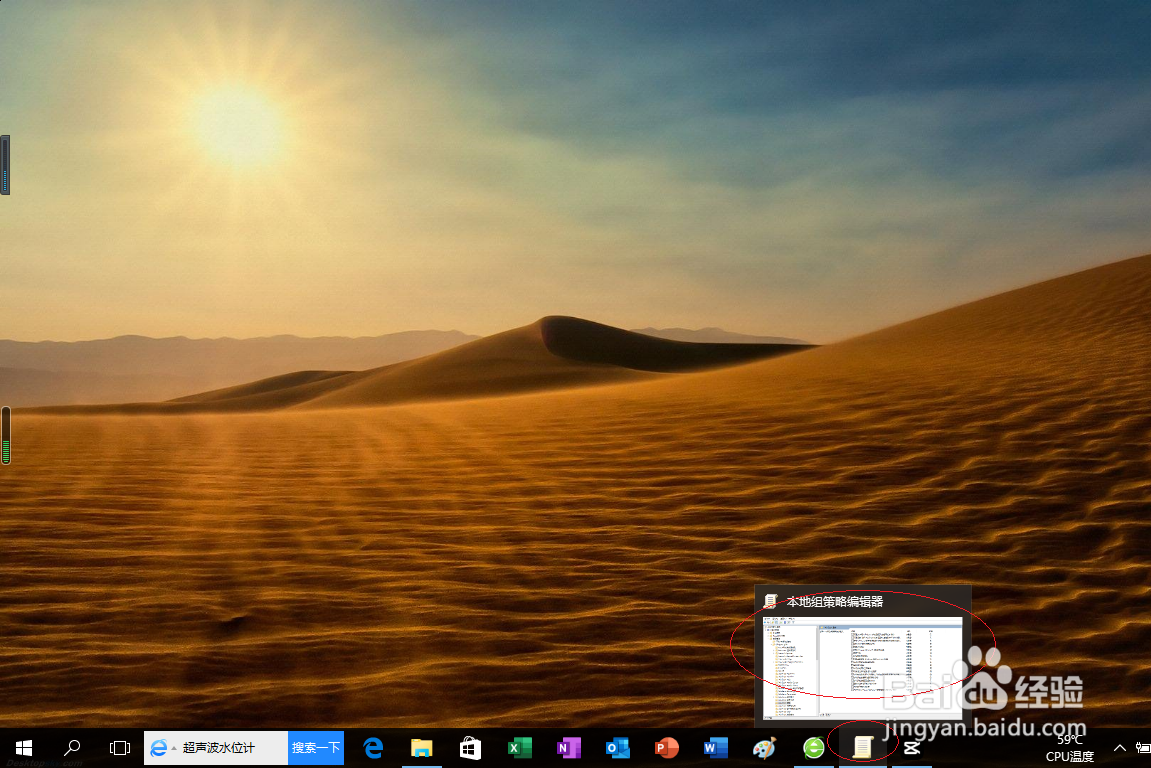Open OneNote from the taskbar

pos(568,747)
